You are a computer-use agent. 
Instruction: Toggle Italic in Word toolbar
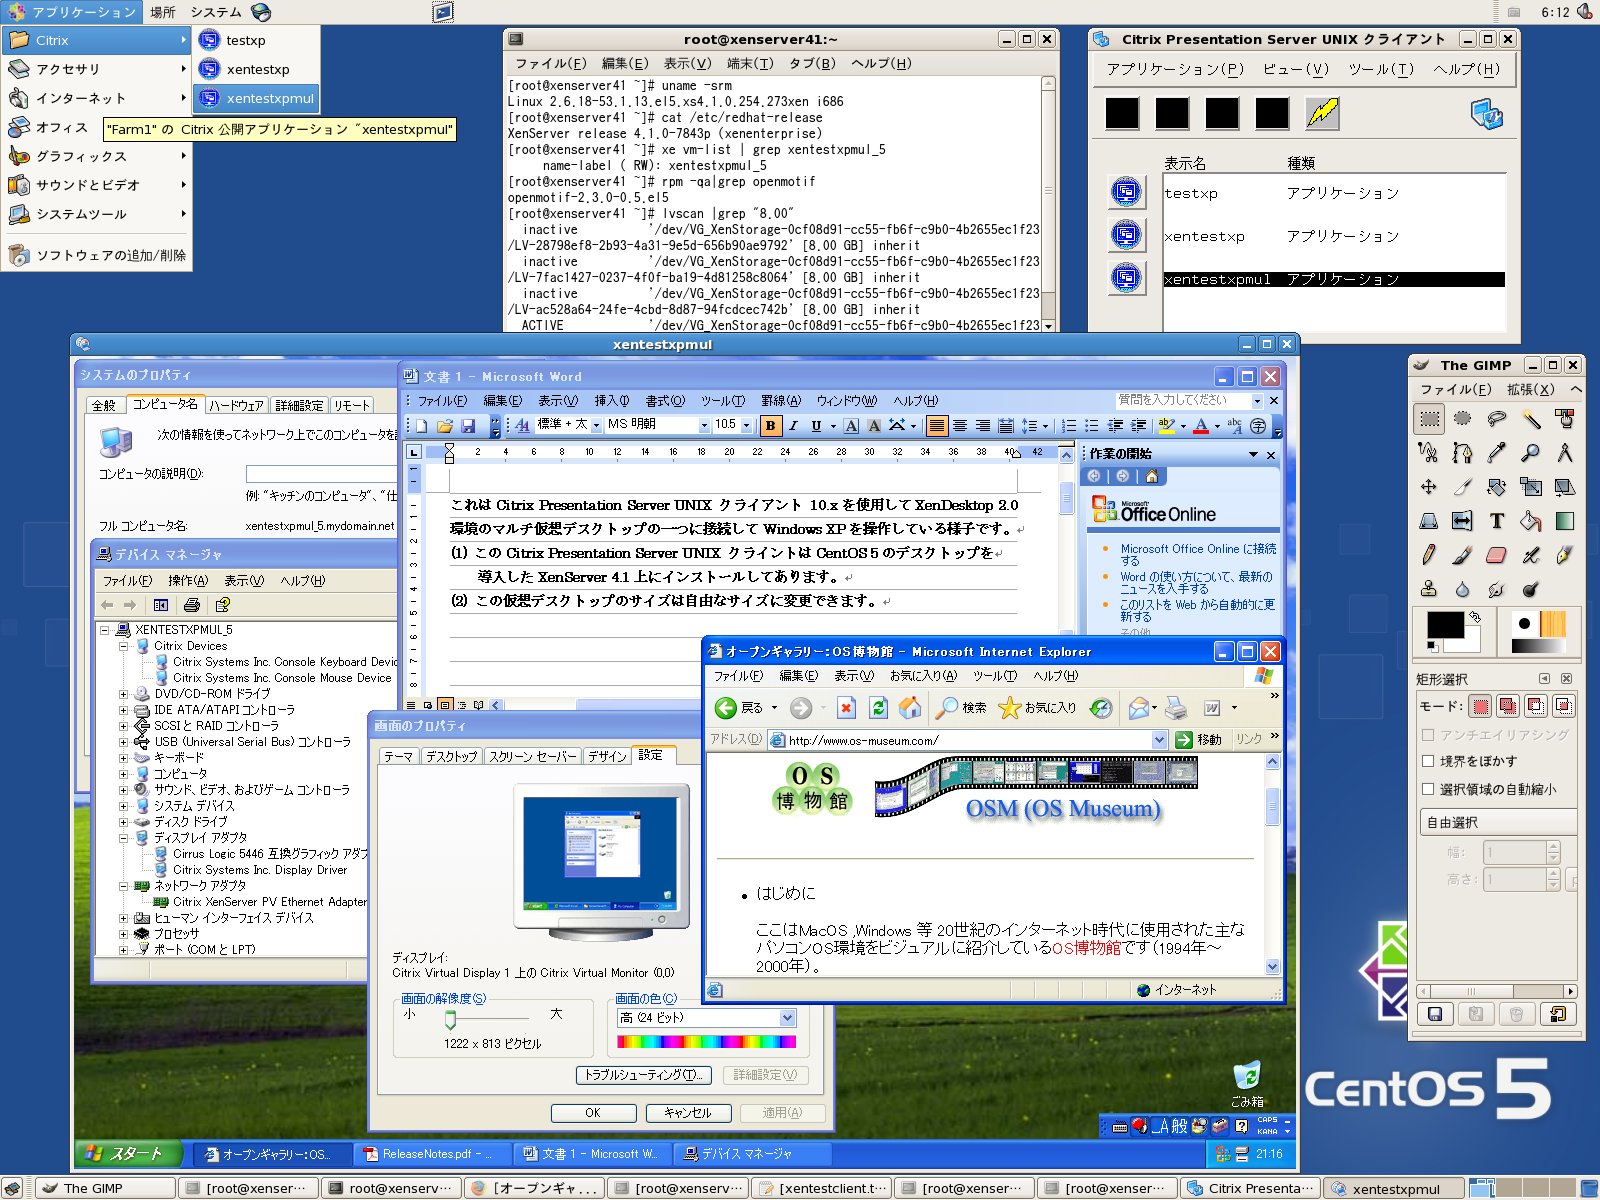793,425
